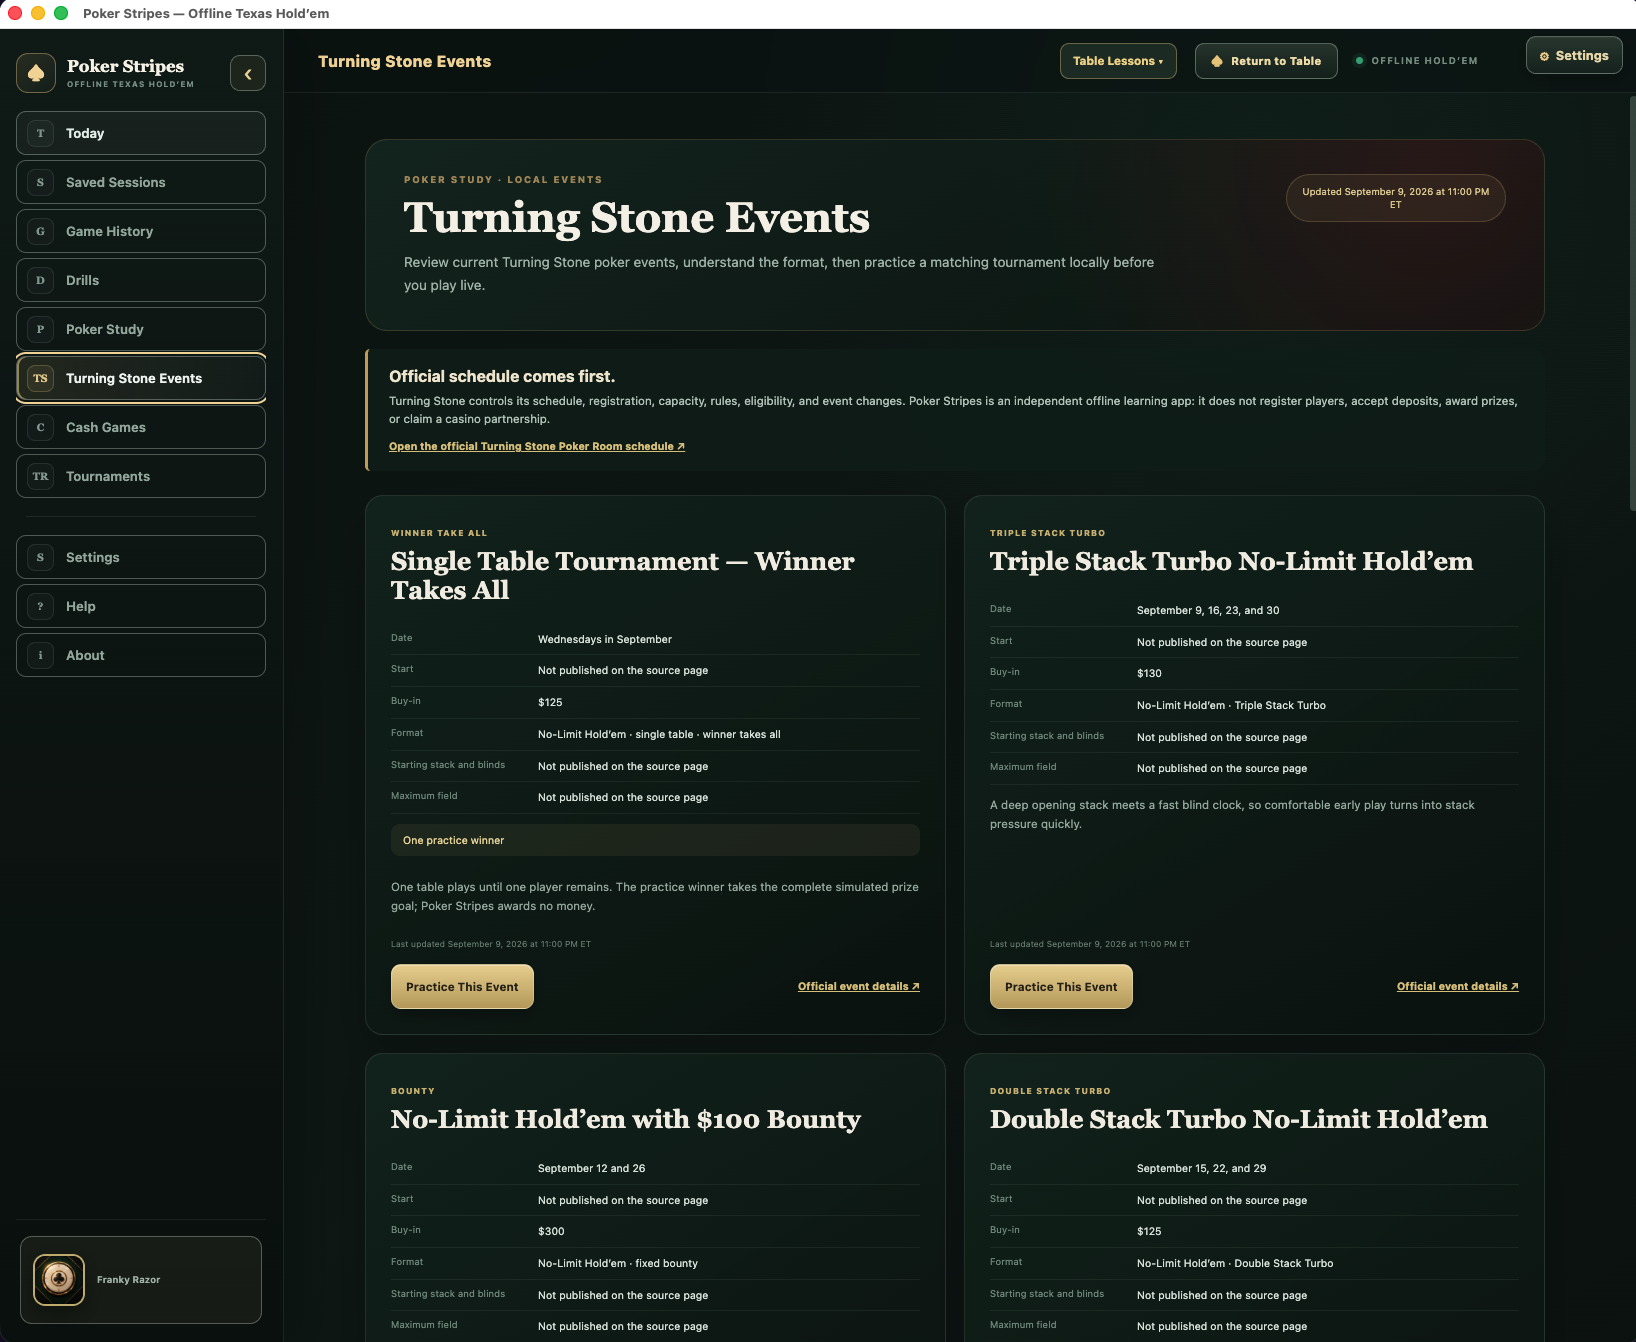The width and height of the screenshot is (1636, 1342).
Task: Click the S icon beside Saved Sessions
Action: 40,182
